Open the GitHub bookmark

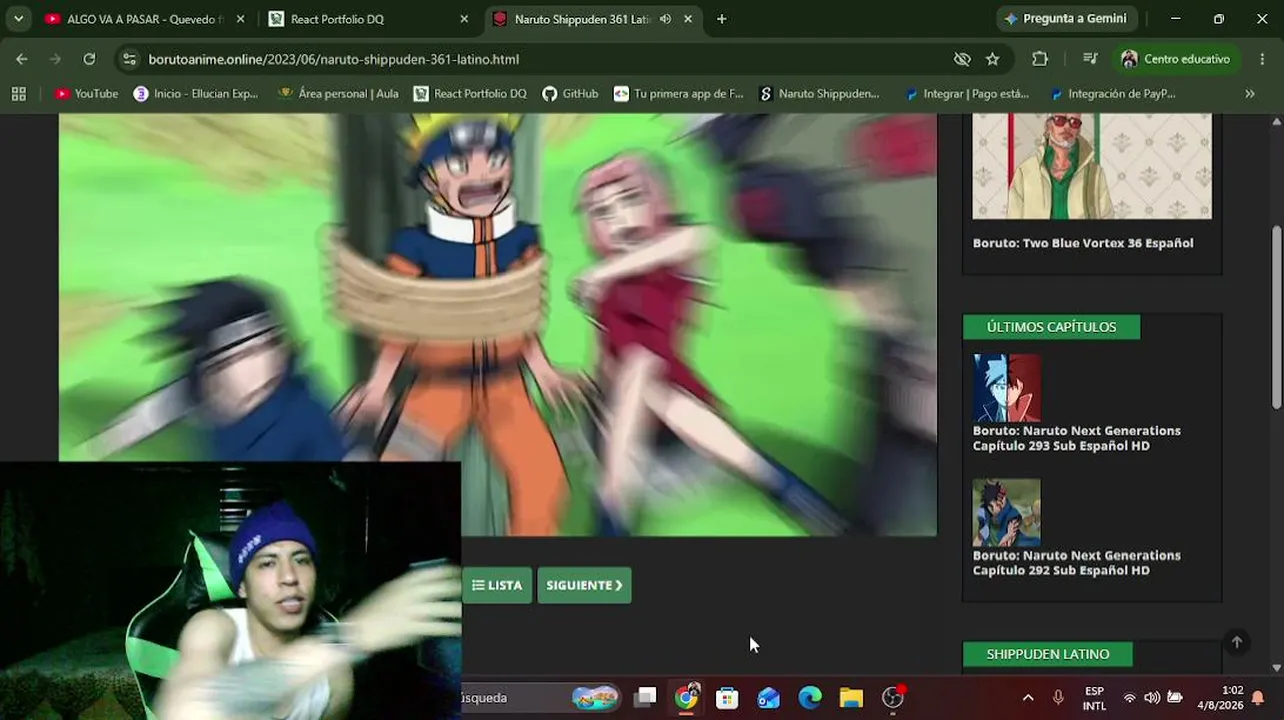pos(570,93)
